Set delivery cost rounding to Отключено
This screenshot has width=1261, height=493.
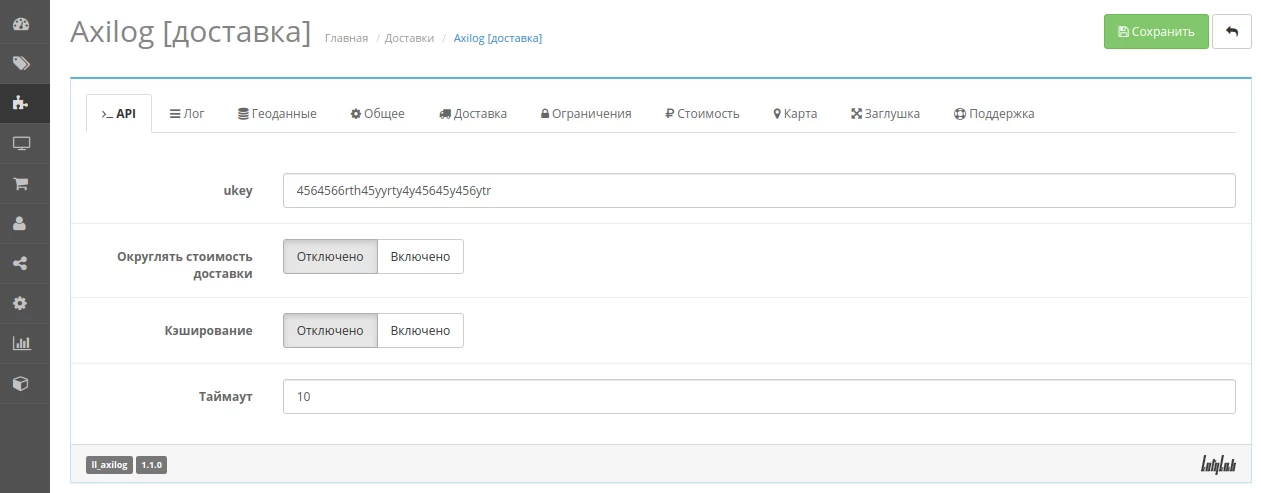click(330, 256)
